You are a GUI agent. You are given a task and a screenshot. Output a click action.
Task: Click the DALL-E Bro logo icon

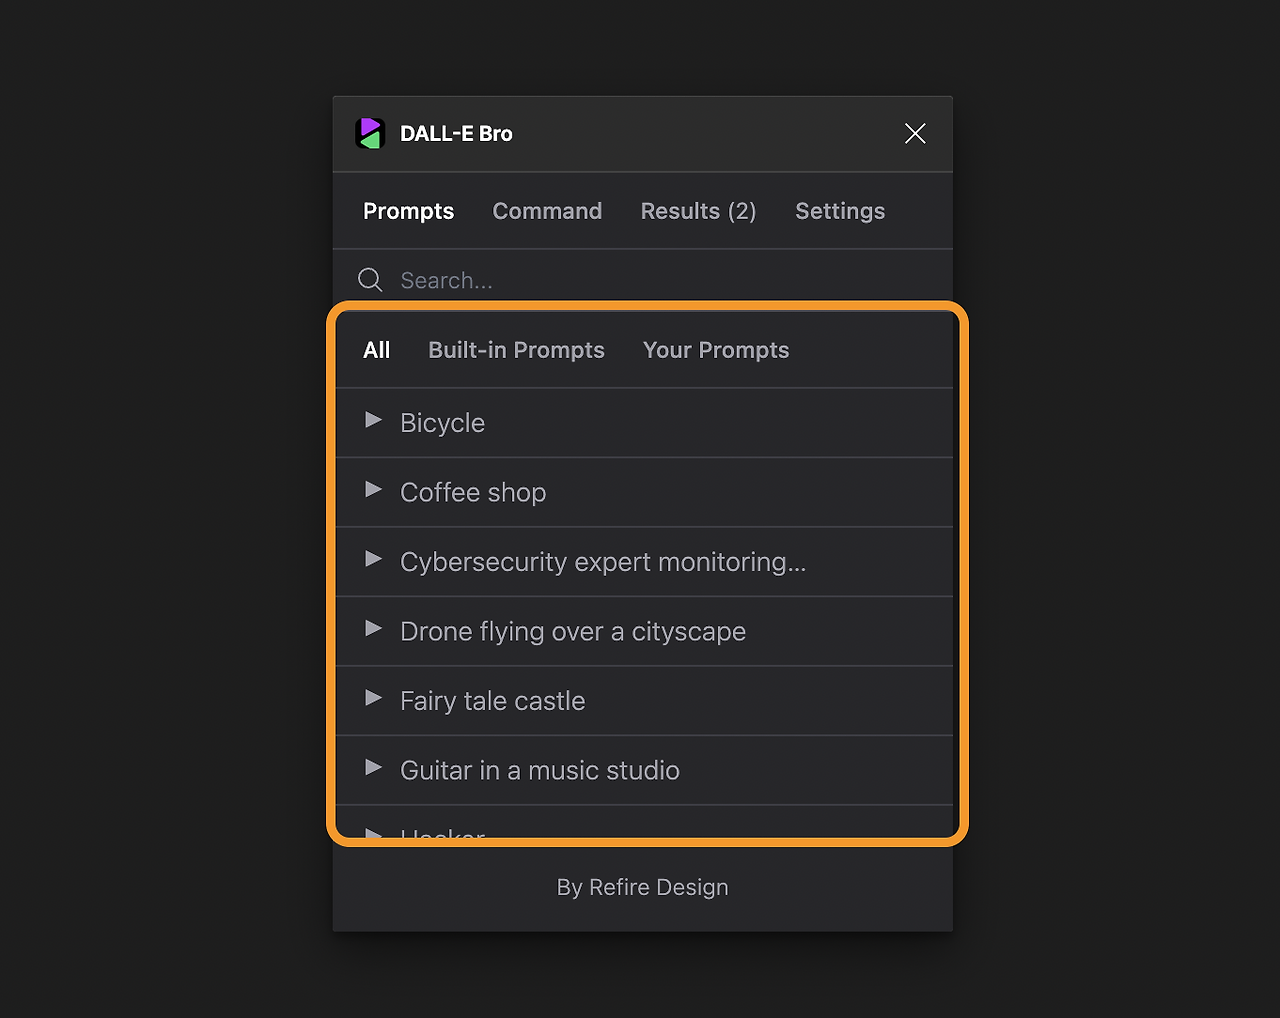click(x=370, y=133)
